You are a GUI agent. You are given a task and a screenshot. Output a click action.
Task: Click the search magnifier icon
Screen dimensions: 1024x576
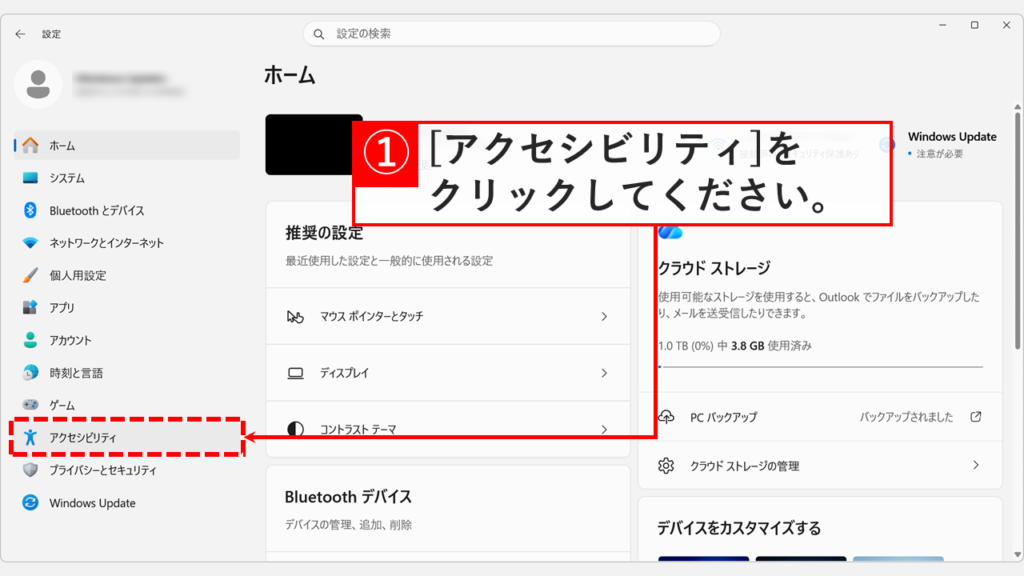click(319, 34)
